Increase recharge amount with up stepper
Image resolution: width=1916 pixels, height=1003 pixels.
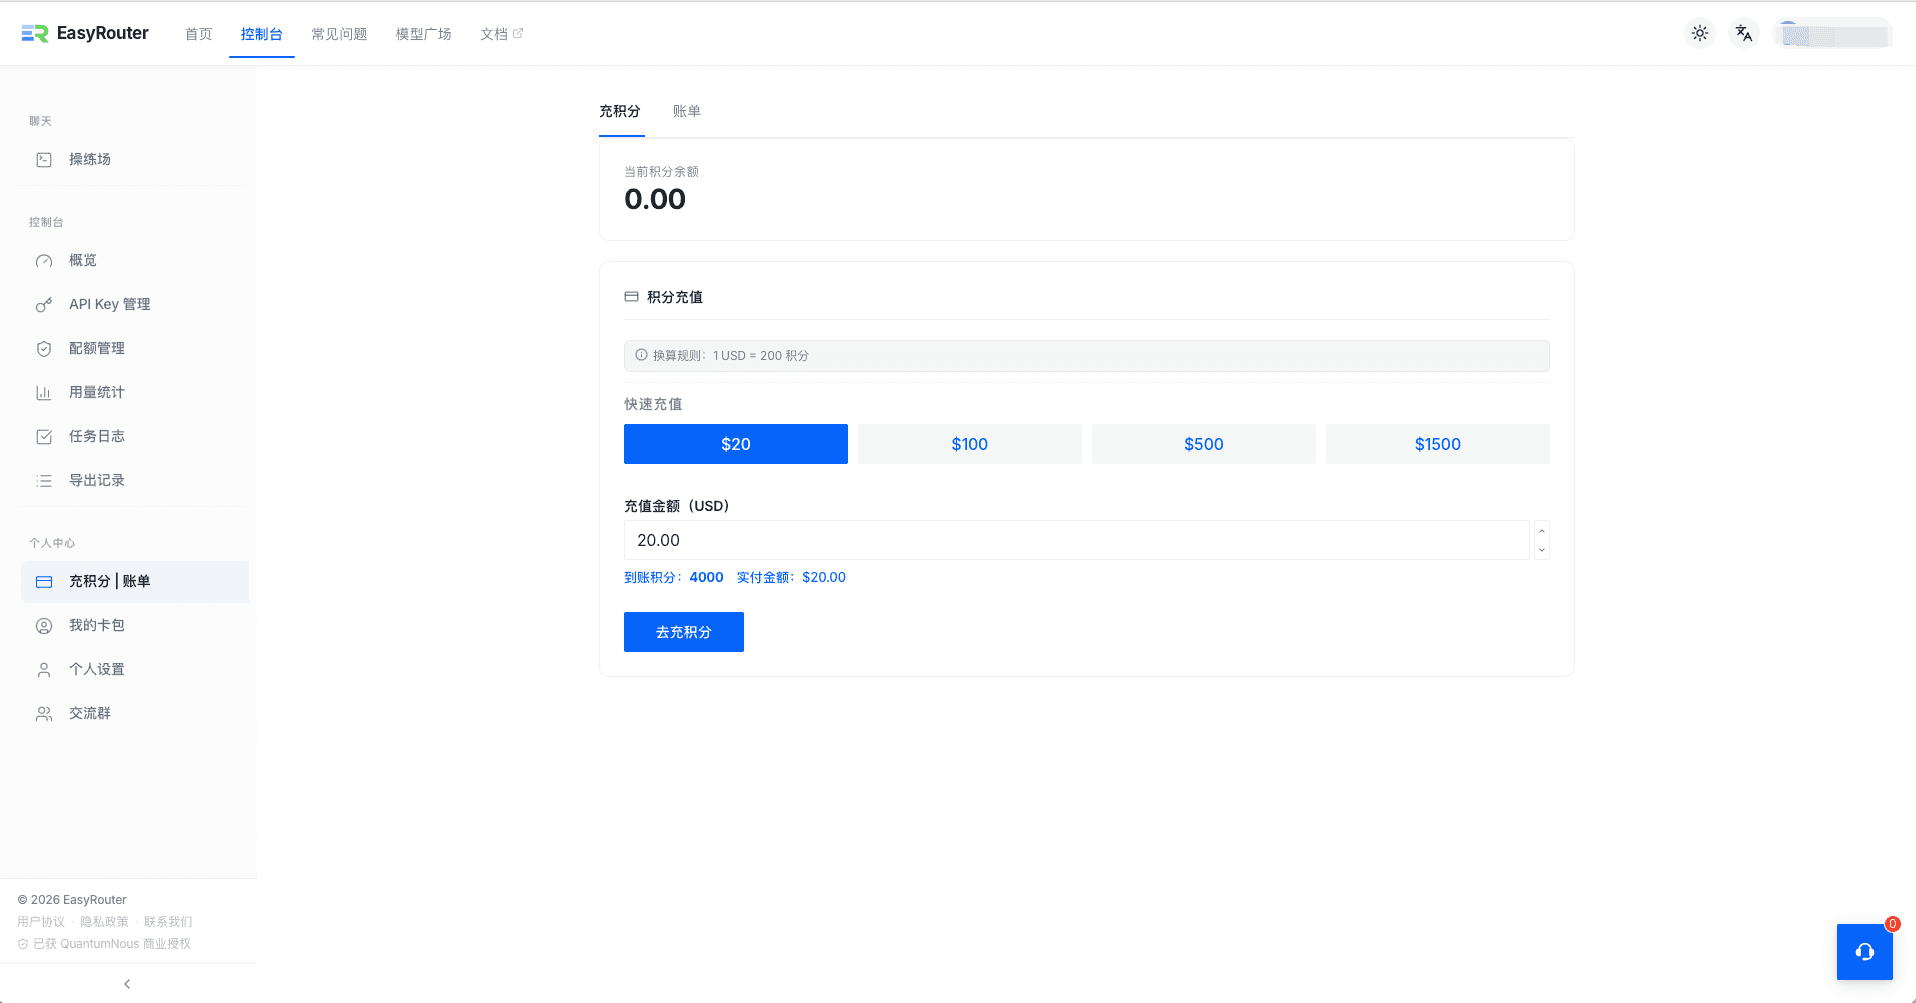(1542, 531)
